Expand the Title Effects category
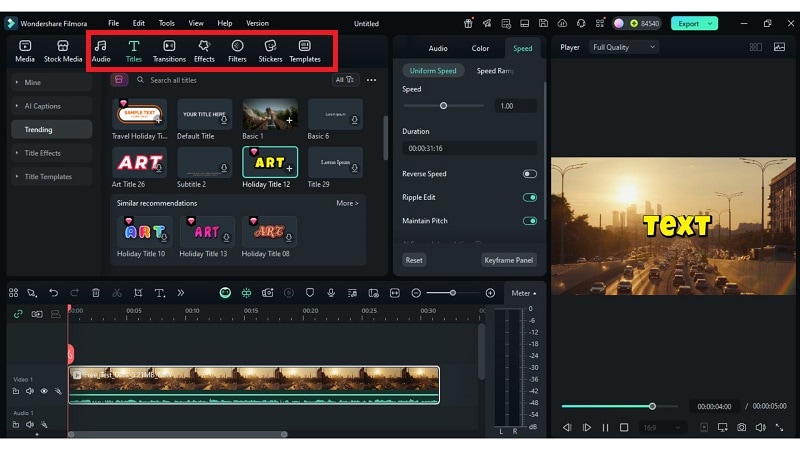The height and width of the screenshot is (450, 800). click(52, 153)
